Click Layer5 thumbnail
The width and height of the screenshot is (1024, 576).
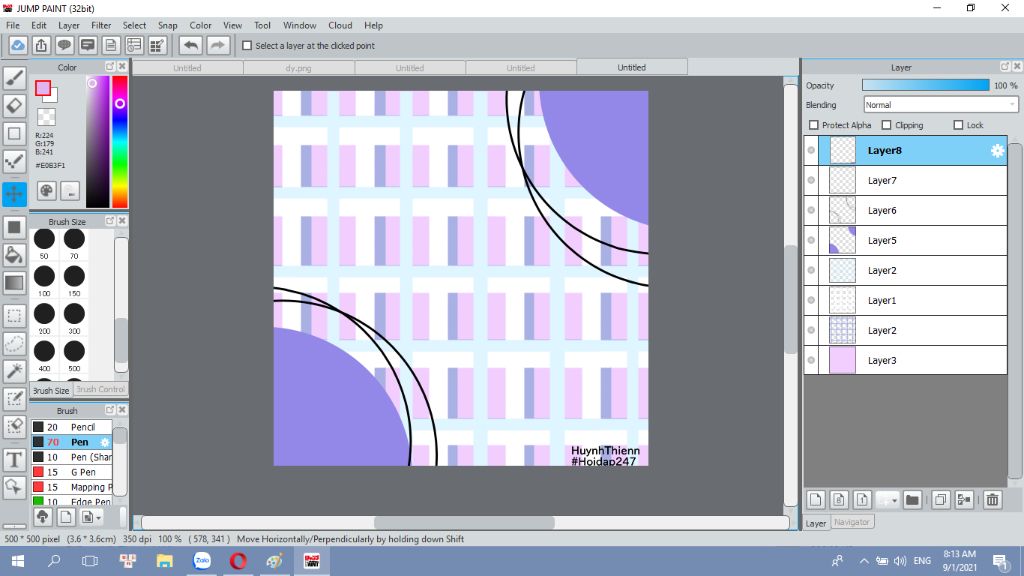pyautogui.click(x=842, y=240)
